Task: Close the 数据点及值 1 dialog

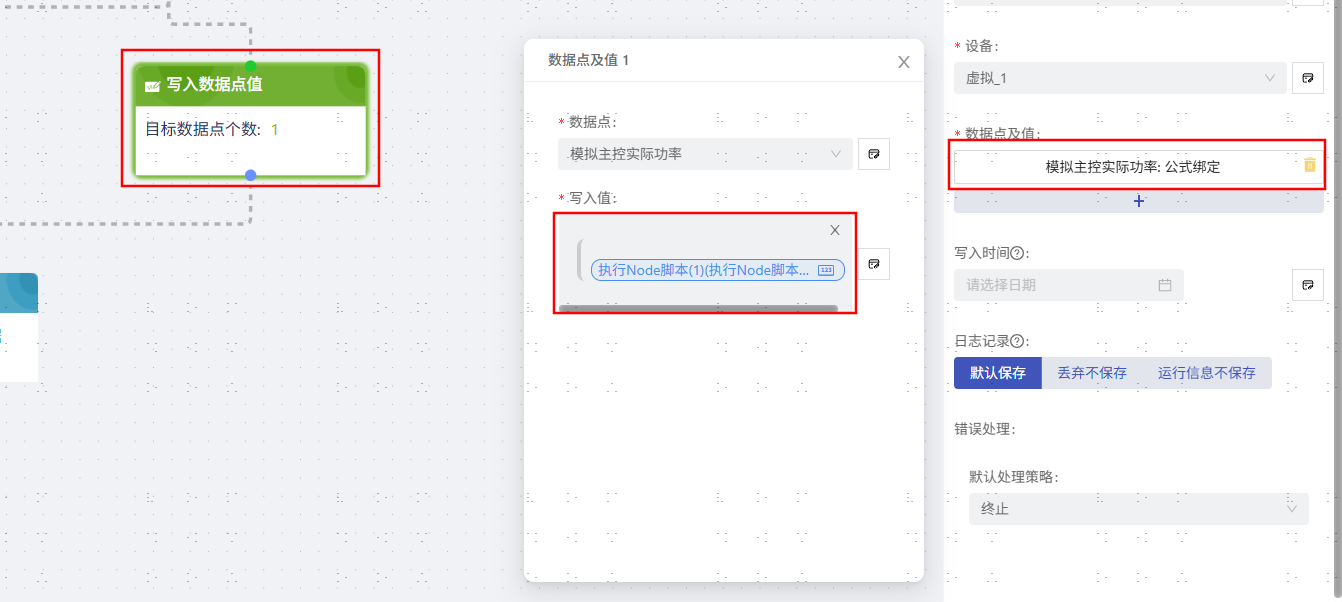Action: (904, 62)
